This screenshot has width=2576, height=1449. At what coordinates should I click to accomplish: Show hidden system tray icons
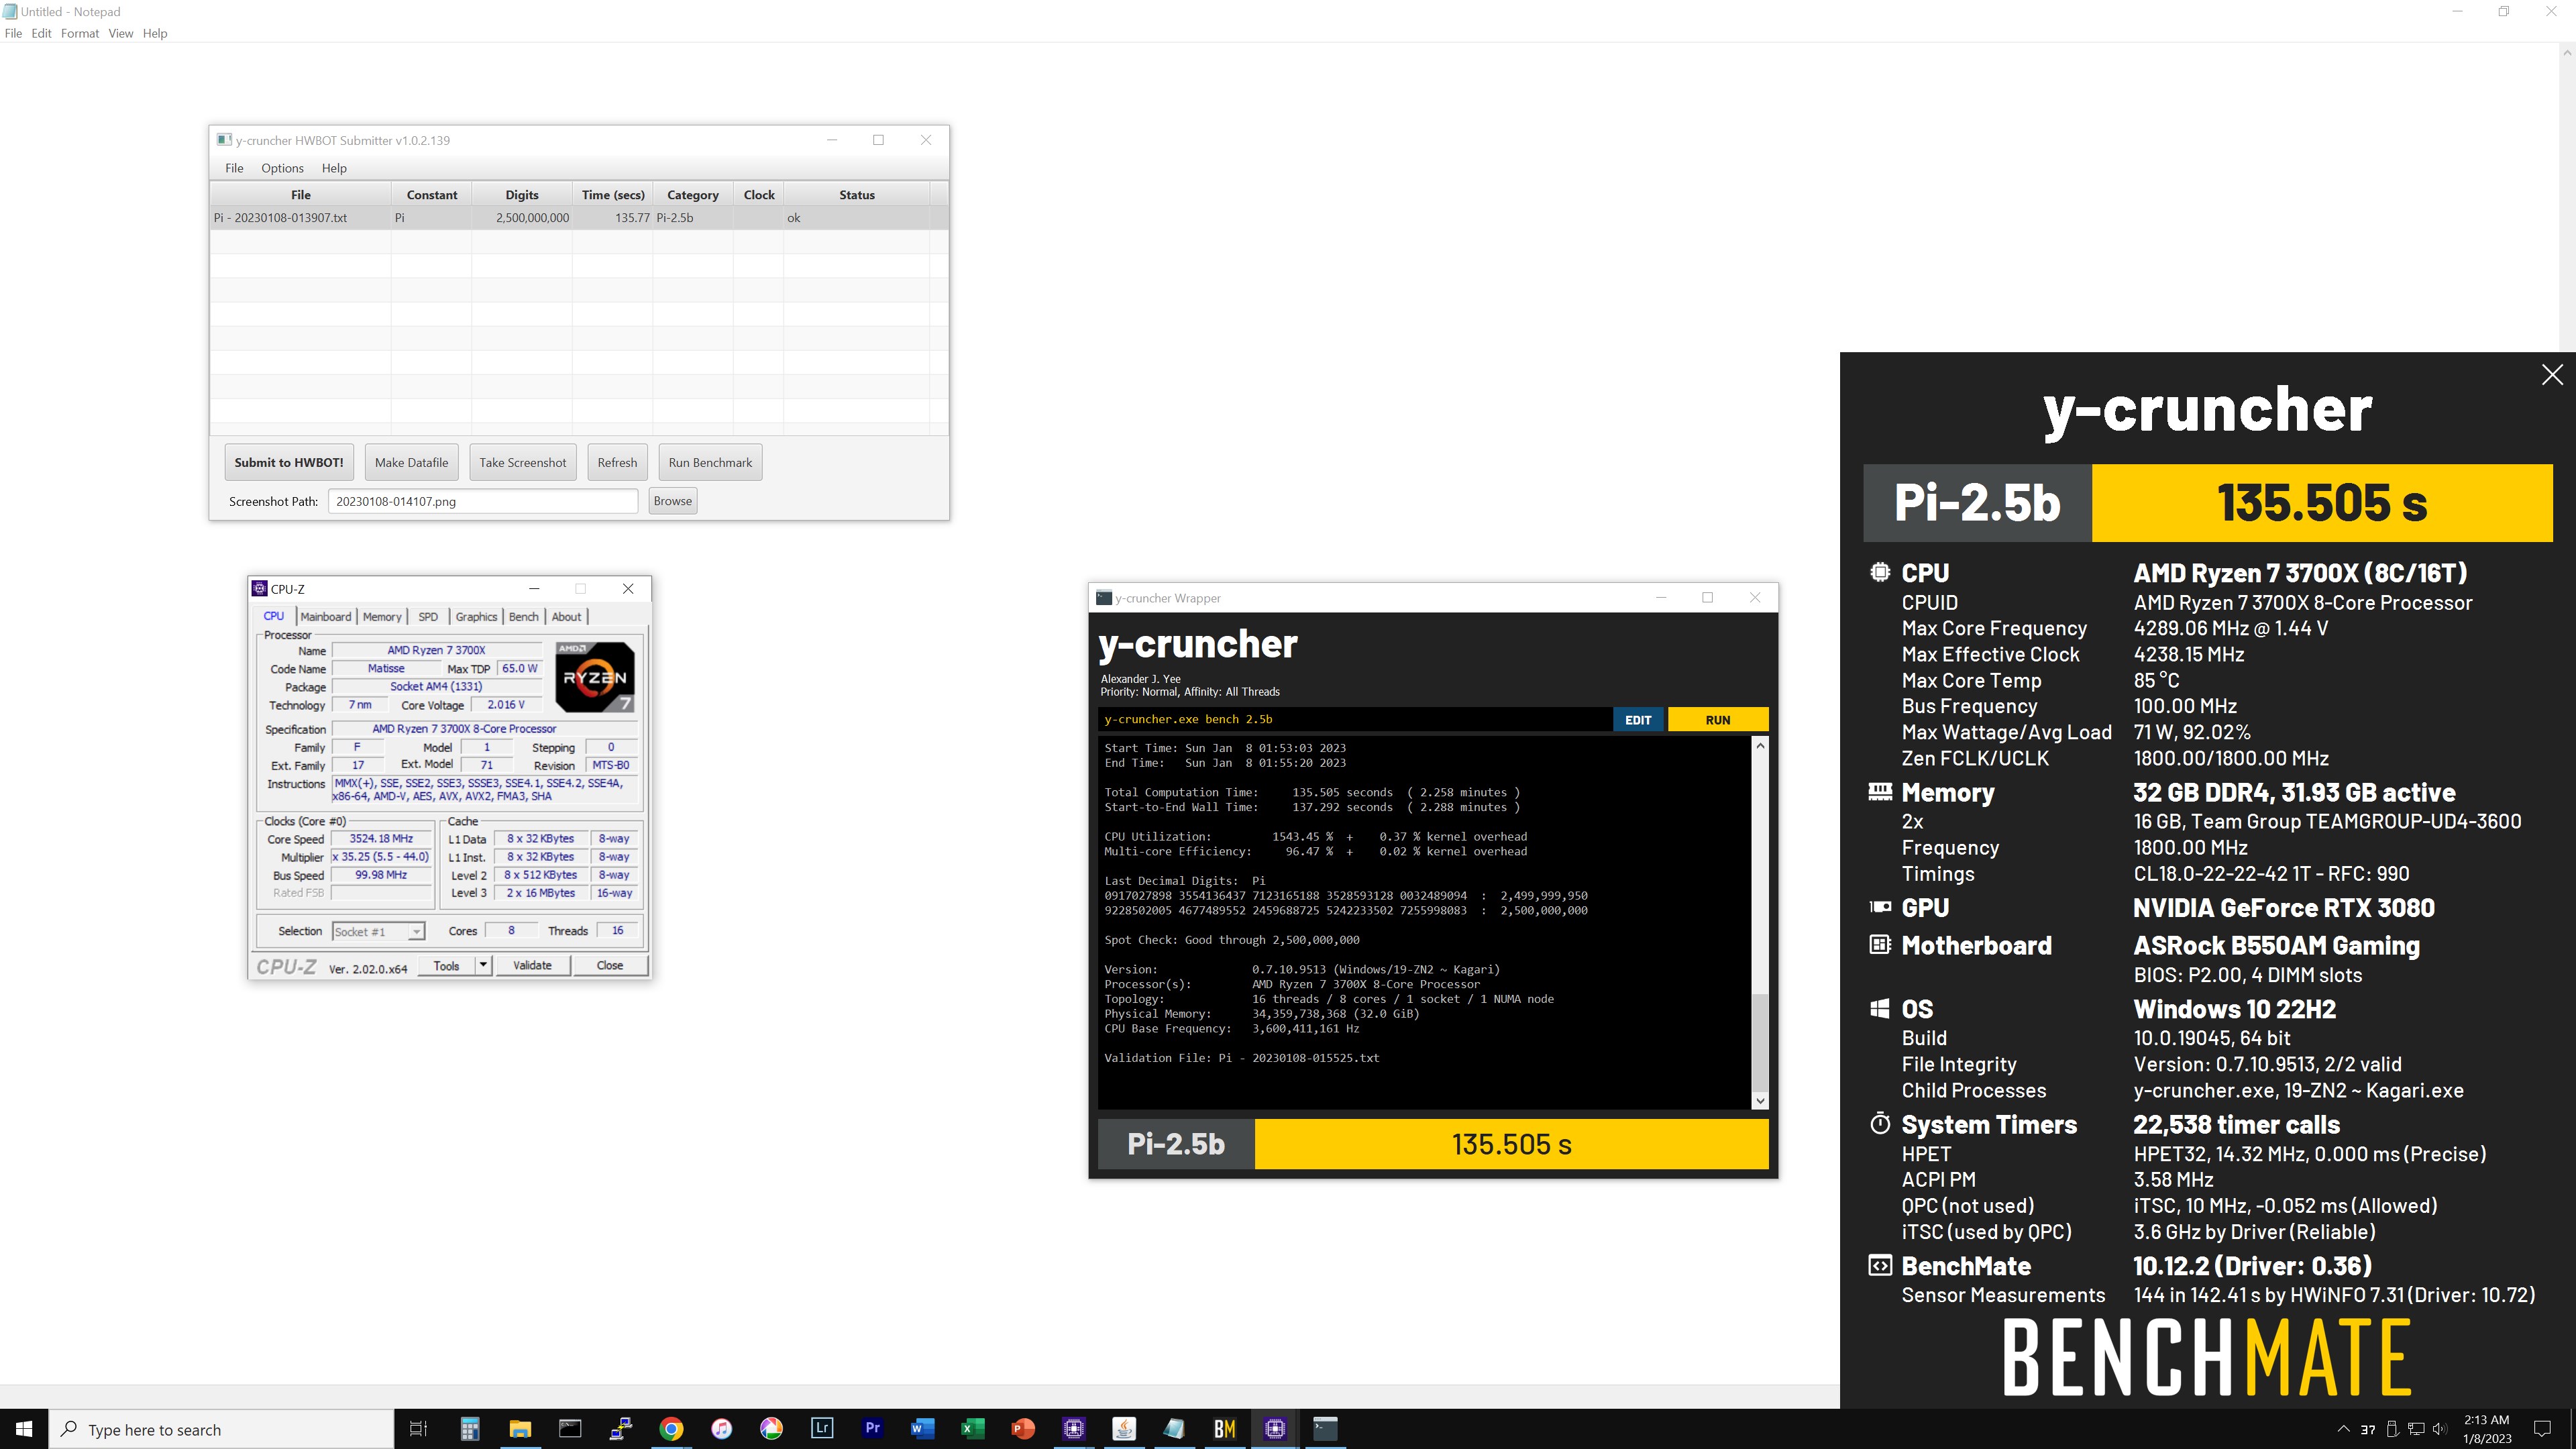(2342, 1429)
